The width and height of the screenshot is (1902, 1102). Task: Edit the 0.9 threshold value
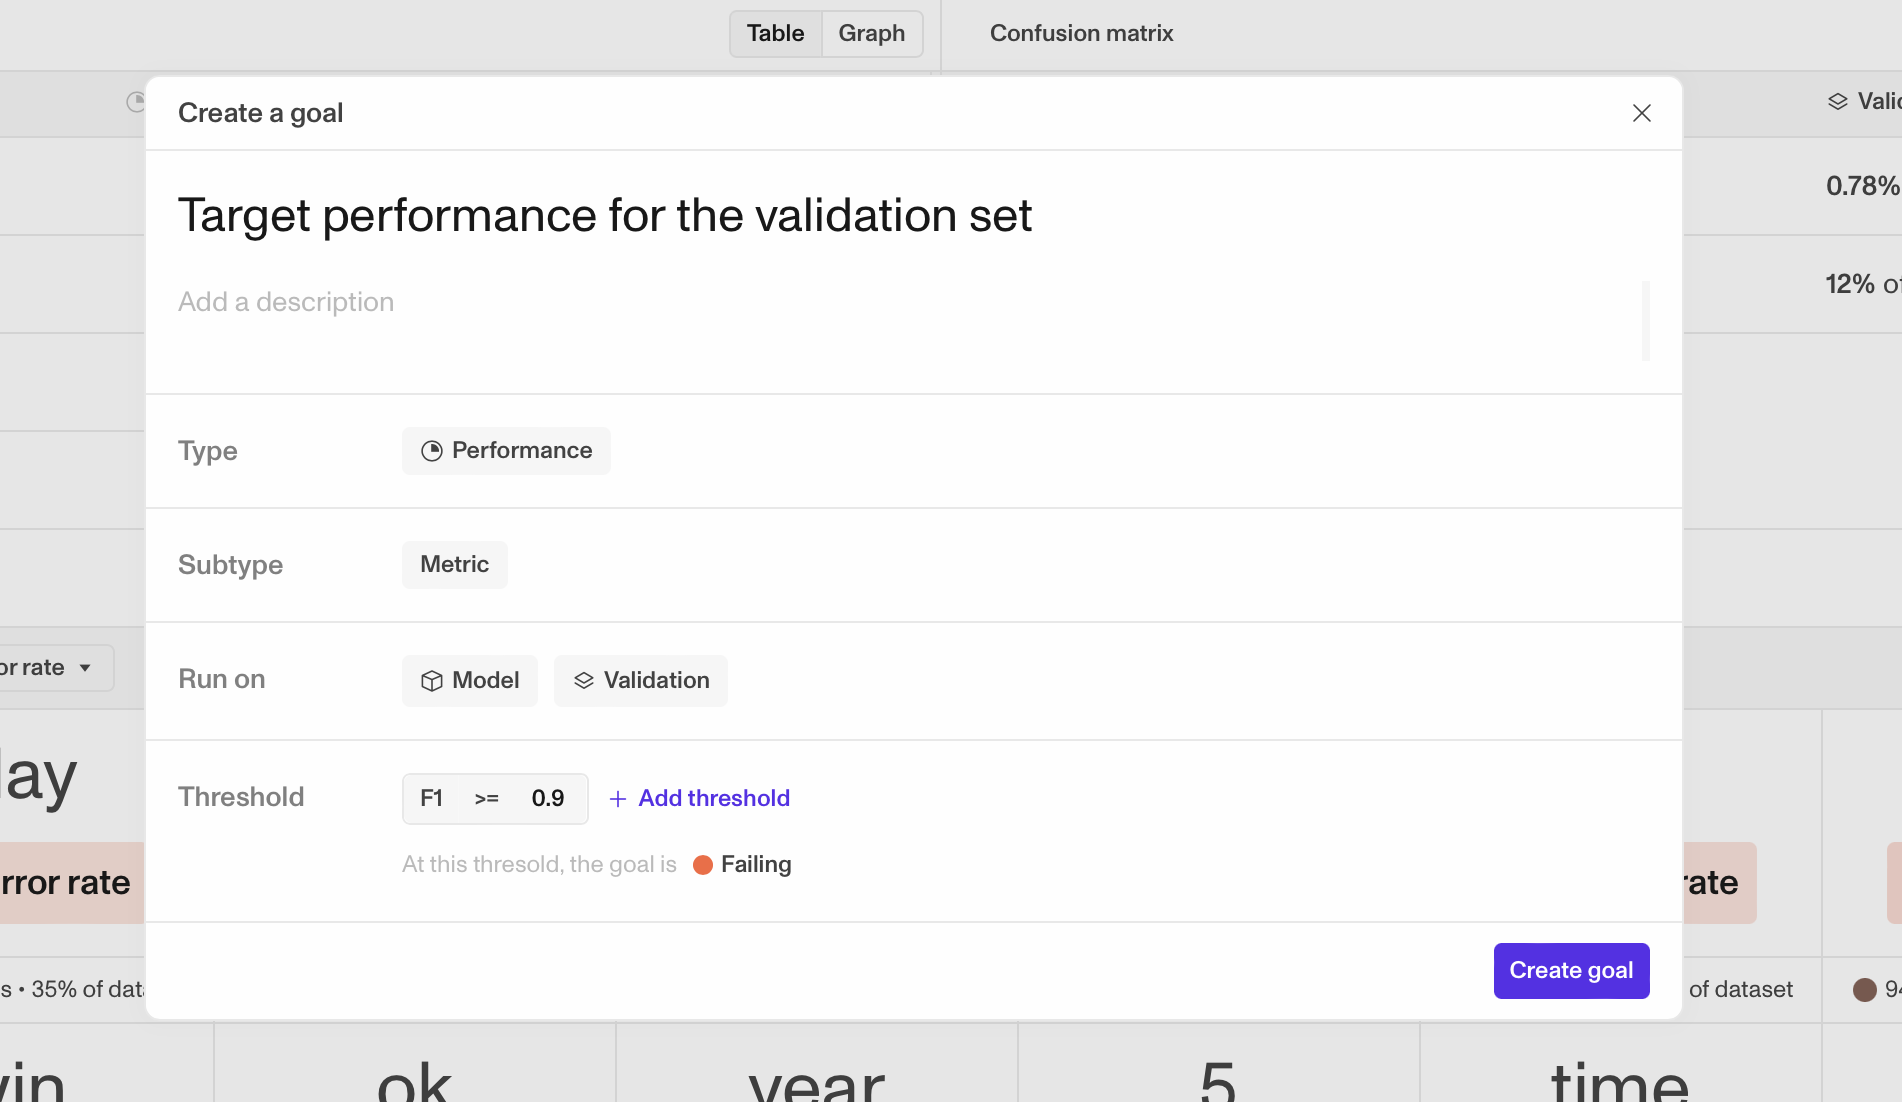click(x=548, y=799)
